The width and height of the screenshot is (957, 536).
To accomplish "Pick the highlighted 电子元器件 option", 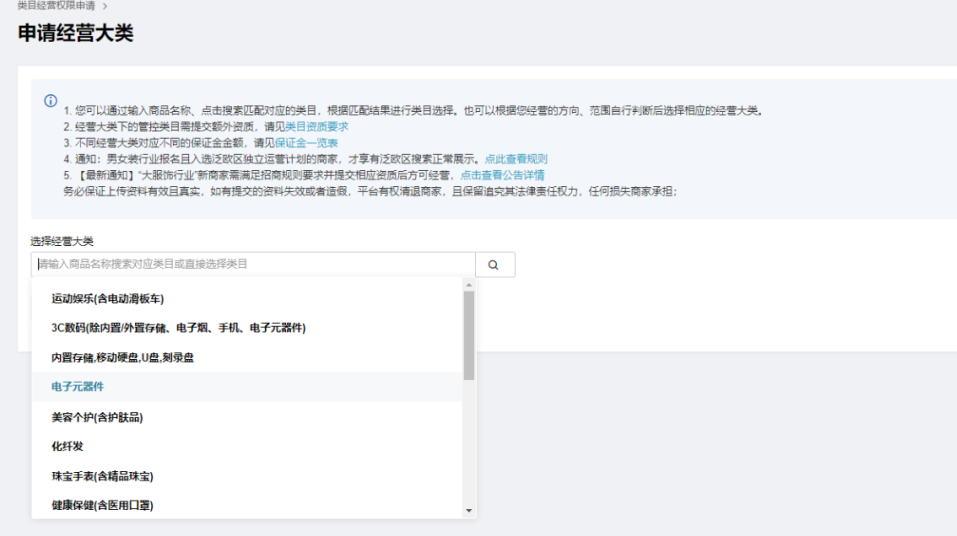I will click(x=78, y=386).
